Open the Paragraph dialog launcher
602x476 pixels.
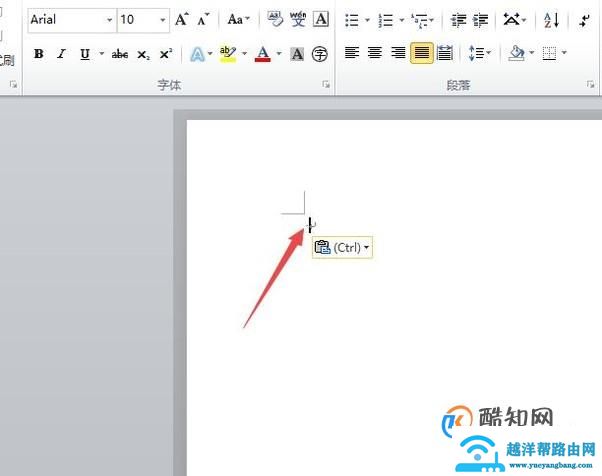[590, 84]
